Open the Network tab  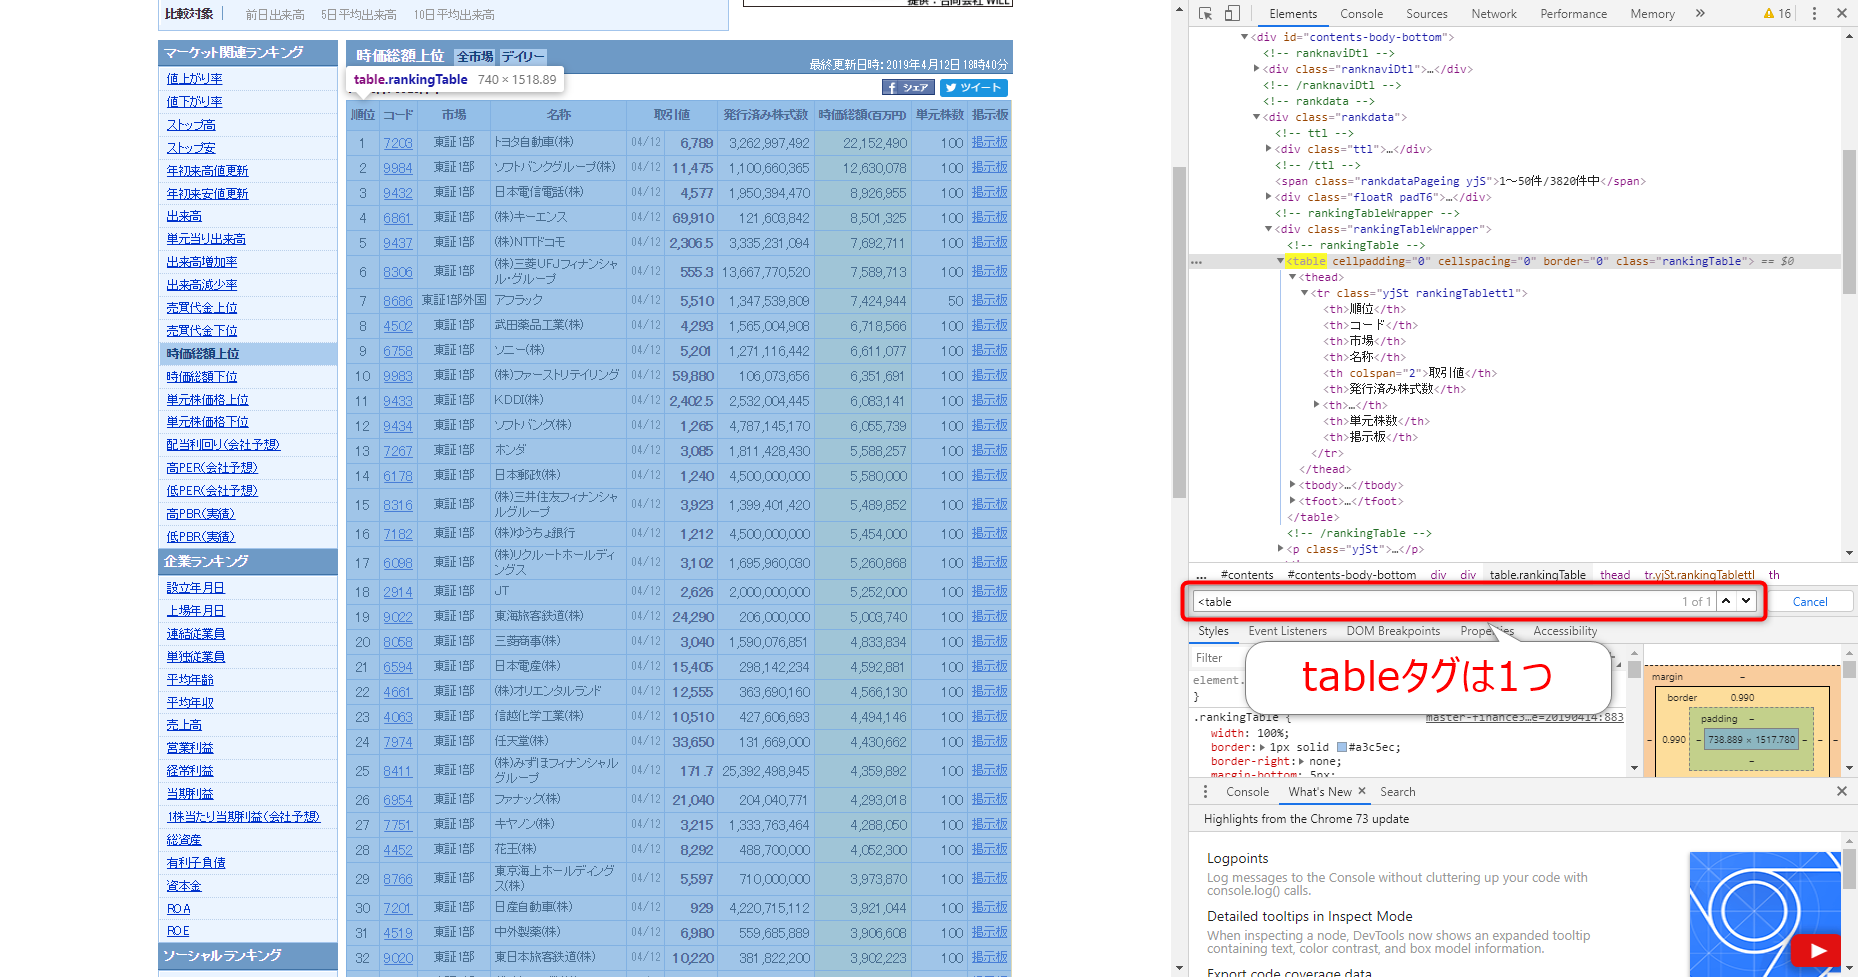(x=1494, y=14)
